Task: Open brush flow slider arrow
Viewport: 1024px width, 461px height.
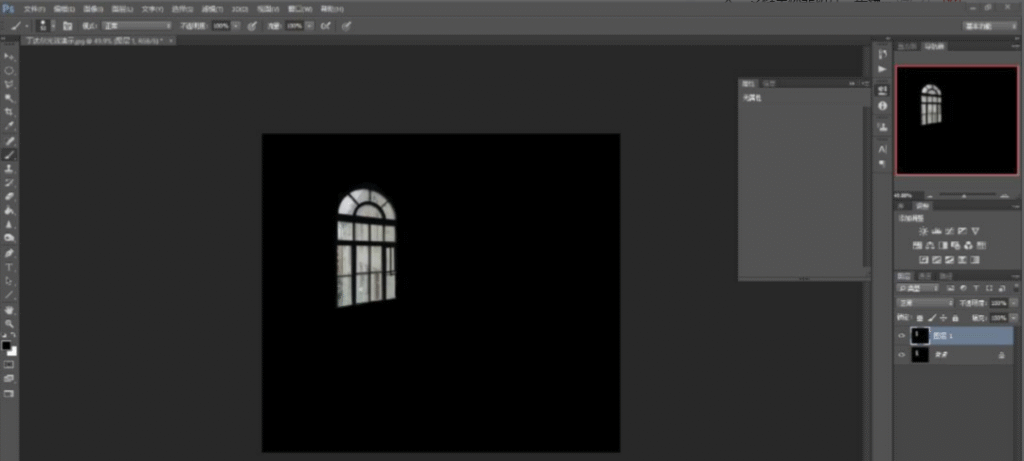Action: [310, 26]
